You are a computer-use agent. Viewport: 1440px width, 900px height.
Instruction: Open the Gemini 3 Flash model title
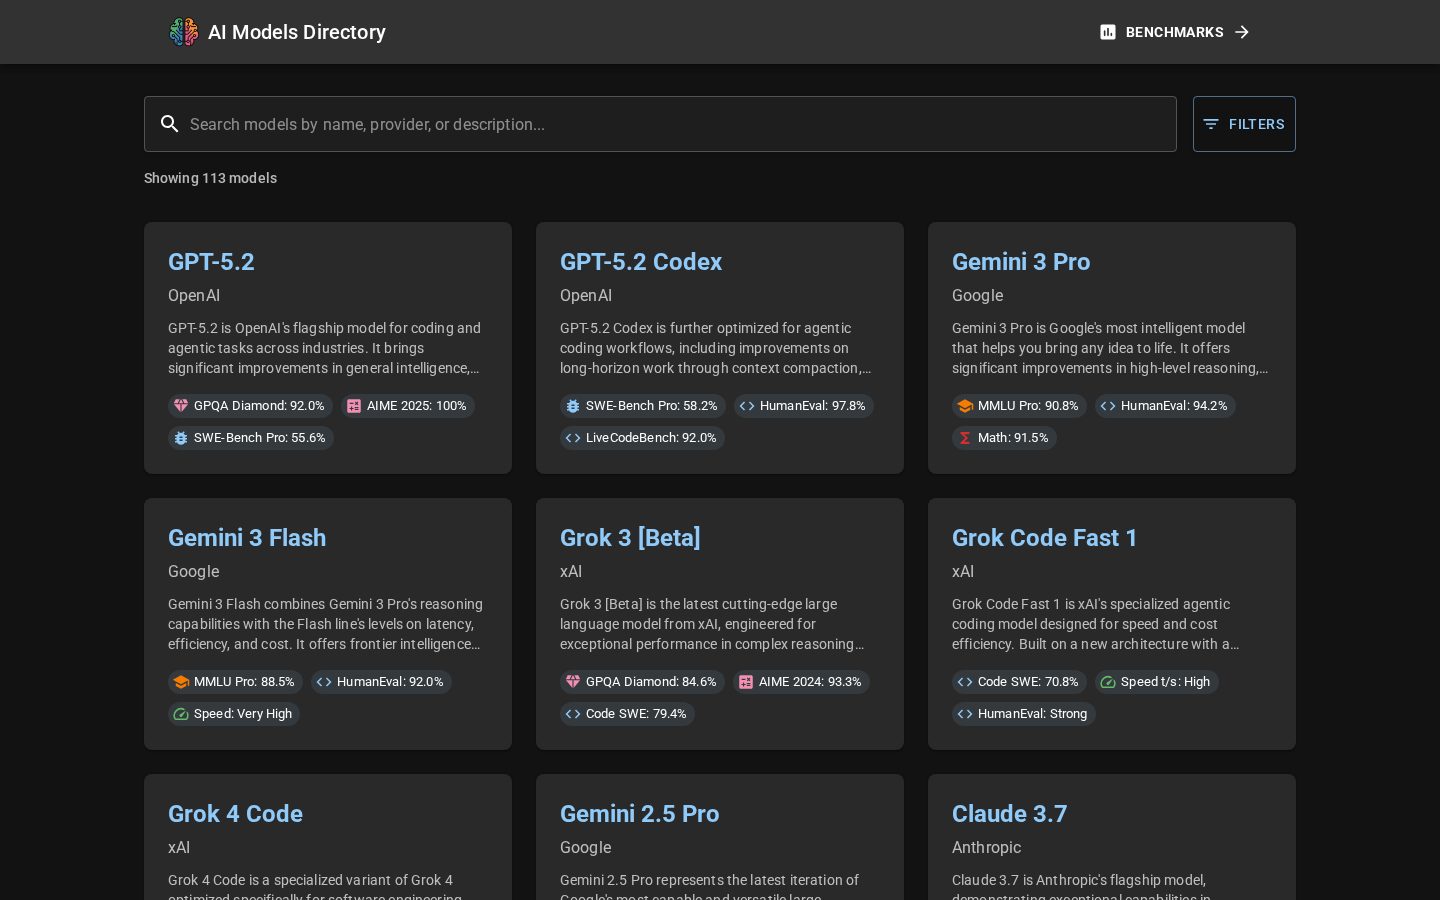[x=247, y=538]
